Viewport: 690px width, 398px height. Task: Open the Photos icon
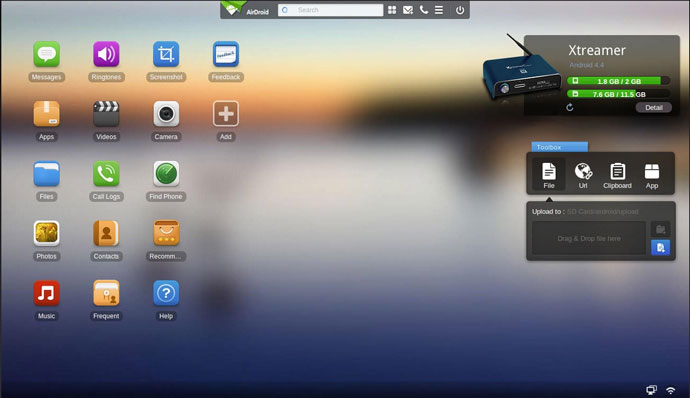[x=46, y=233]
